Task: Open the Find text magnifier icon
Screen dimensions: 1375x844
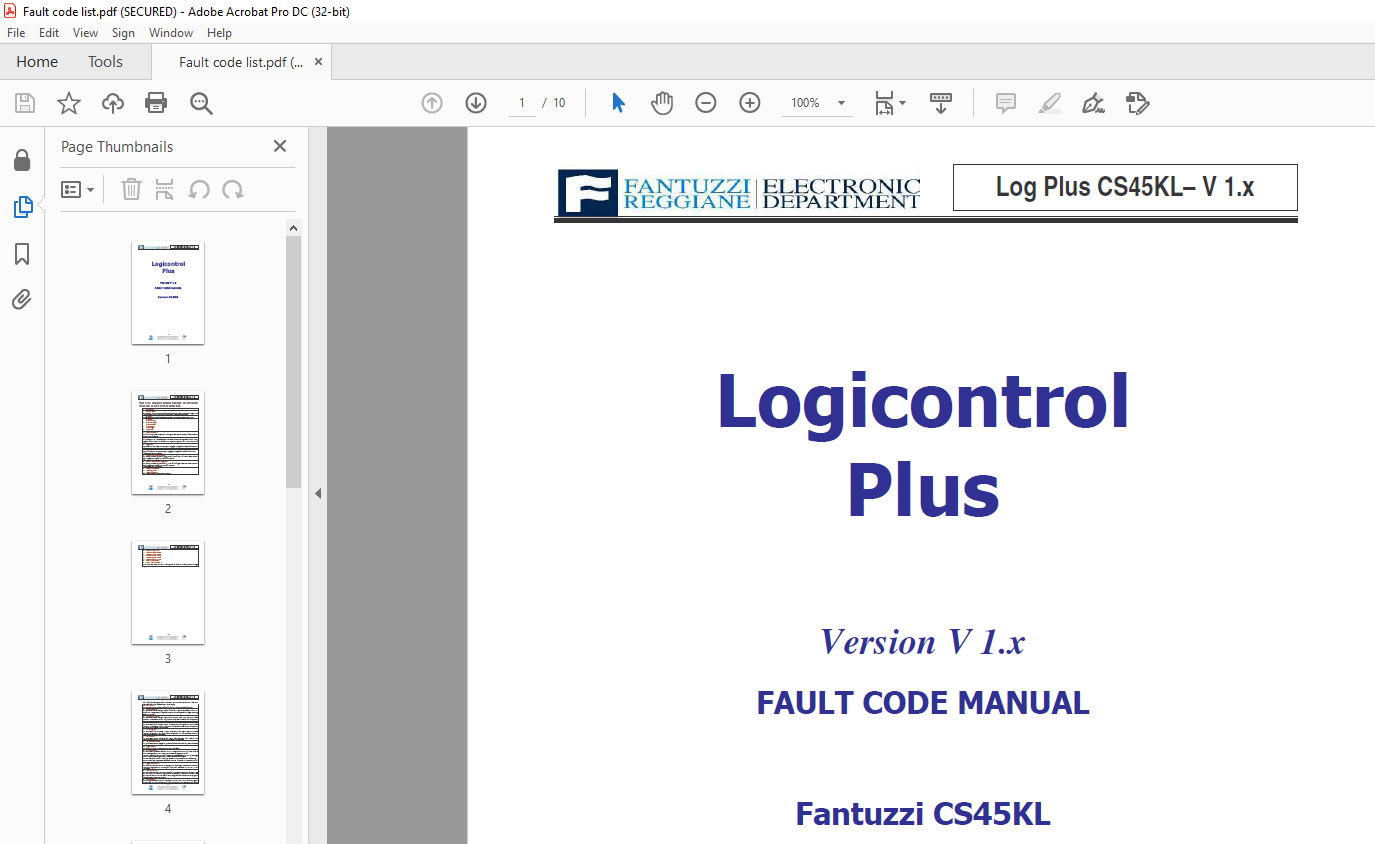Action: pyautogui.click(x=201, y=103)
